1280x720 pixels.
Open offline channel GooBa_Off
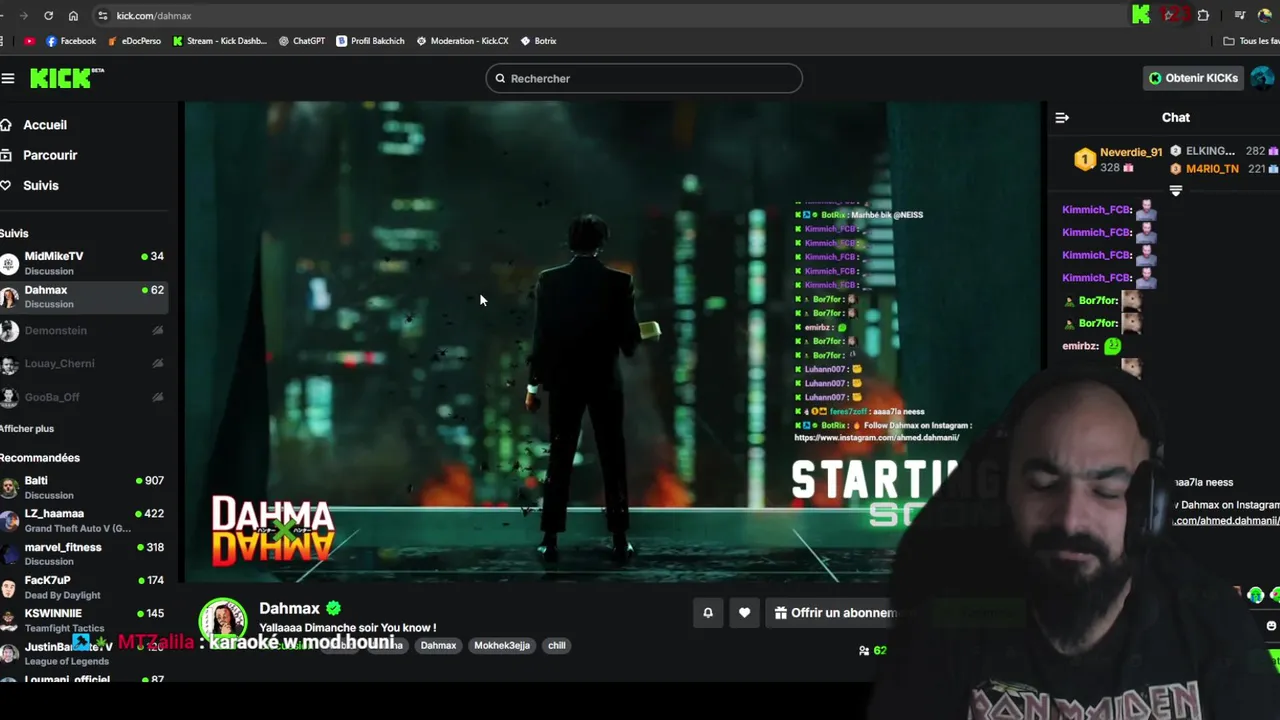[84, 397]
